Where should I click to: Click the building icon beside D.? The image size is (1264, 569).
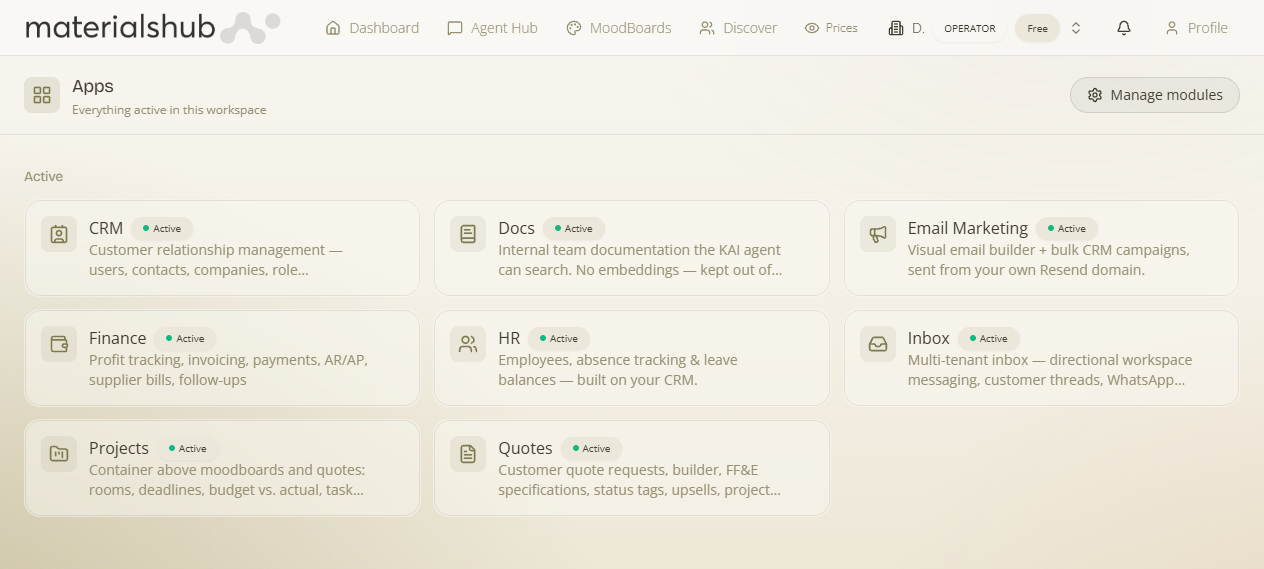pos(896,28)
